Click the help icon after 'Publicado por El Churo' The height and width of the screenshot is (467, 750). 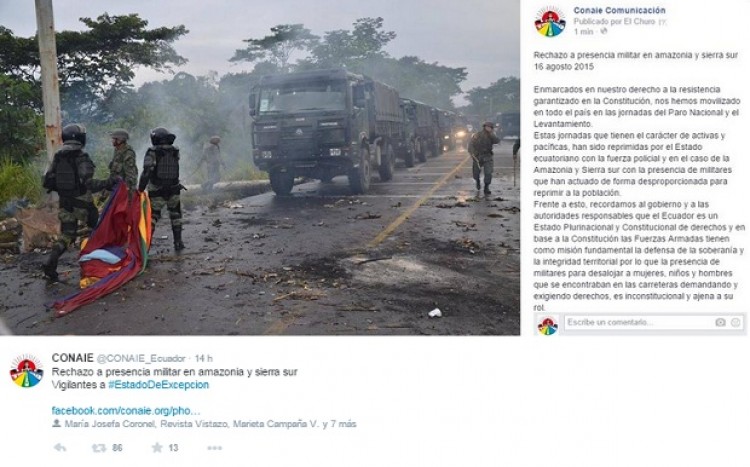click(662, 22)
